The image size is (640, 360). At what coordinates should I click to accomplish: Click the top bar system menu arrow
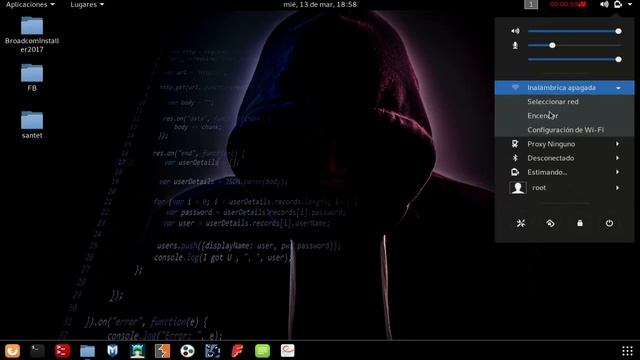point(630,4)
